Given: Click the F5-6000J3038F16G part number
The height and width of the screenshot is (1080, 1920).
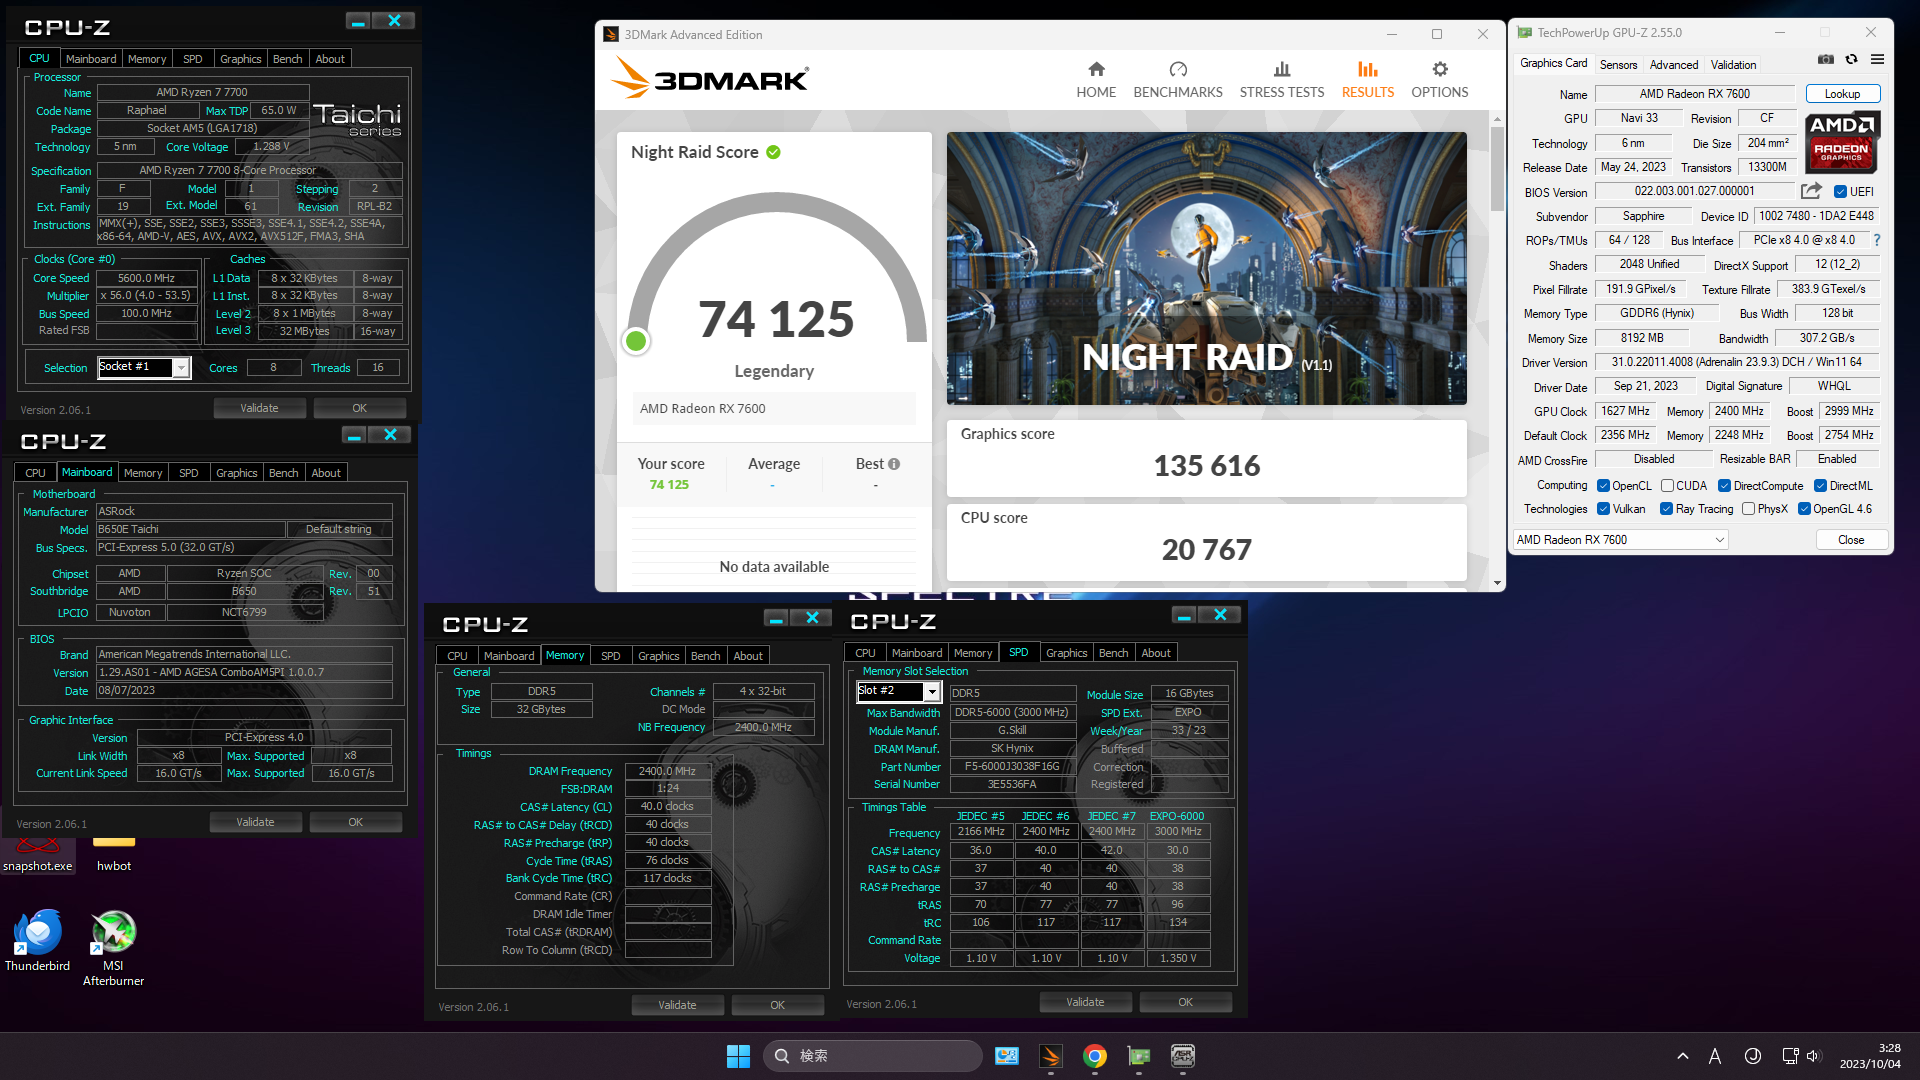Looking at the screenshot, I should [1011, 767].
